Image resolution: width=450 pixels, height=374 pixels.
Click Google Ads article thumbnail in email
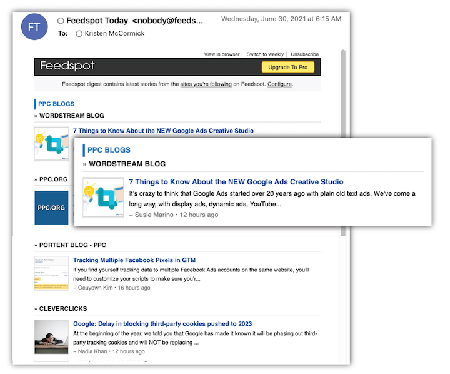pos(51,144)
